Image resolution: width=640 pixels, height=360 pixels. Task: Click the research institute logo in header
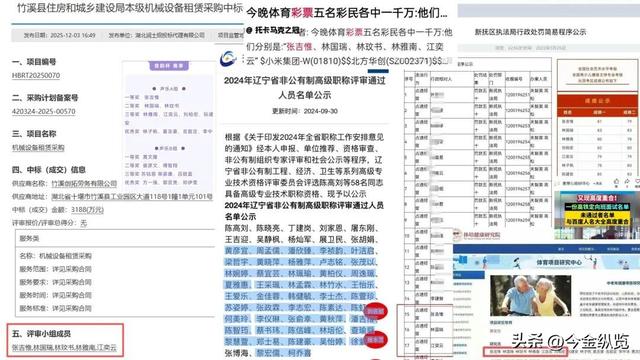(x=476, y=236)
